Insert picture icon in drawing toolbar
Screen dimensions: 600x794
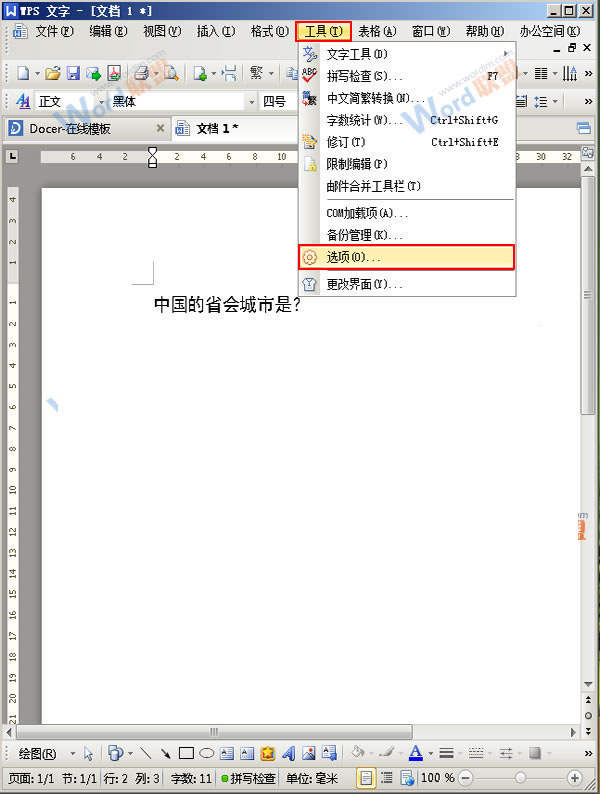[309, 753]
